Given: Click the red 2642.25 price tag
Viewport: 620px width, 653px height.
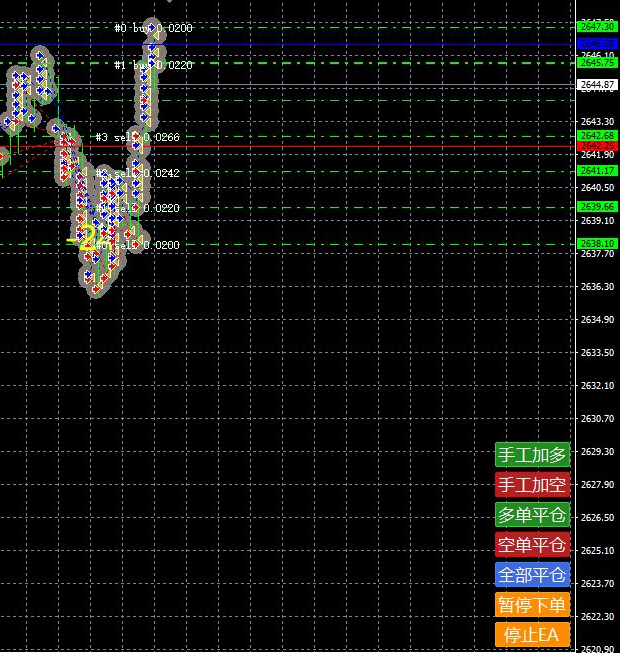Looking at the screenshot, I should (597, 146).
